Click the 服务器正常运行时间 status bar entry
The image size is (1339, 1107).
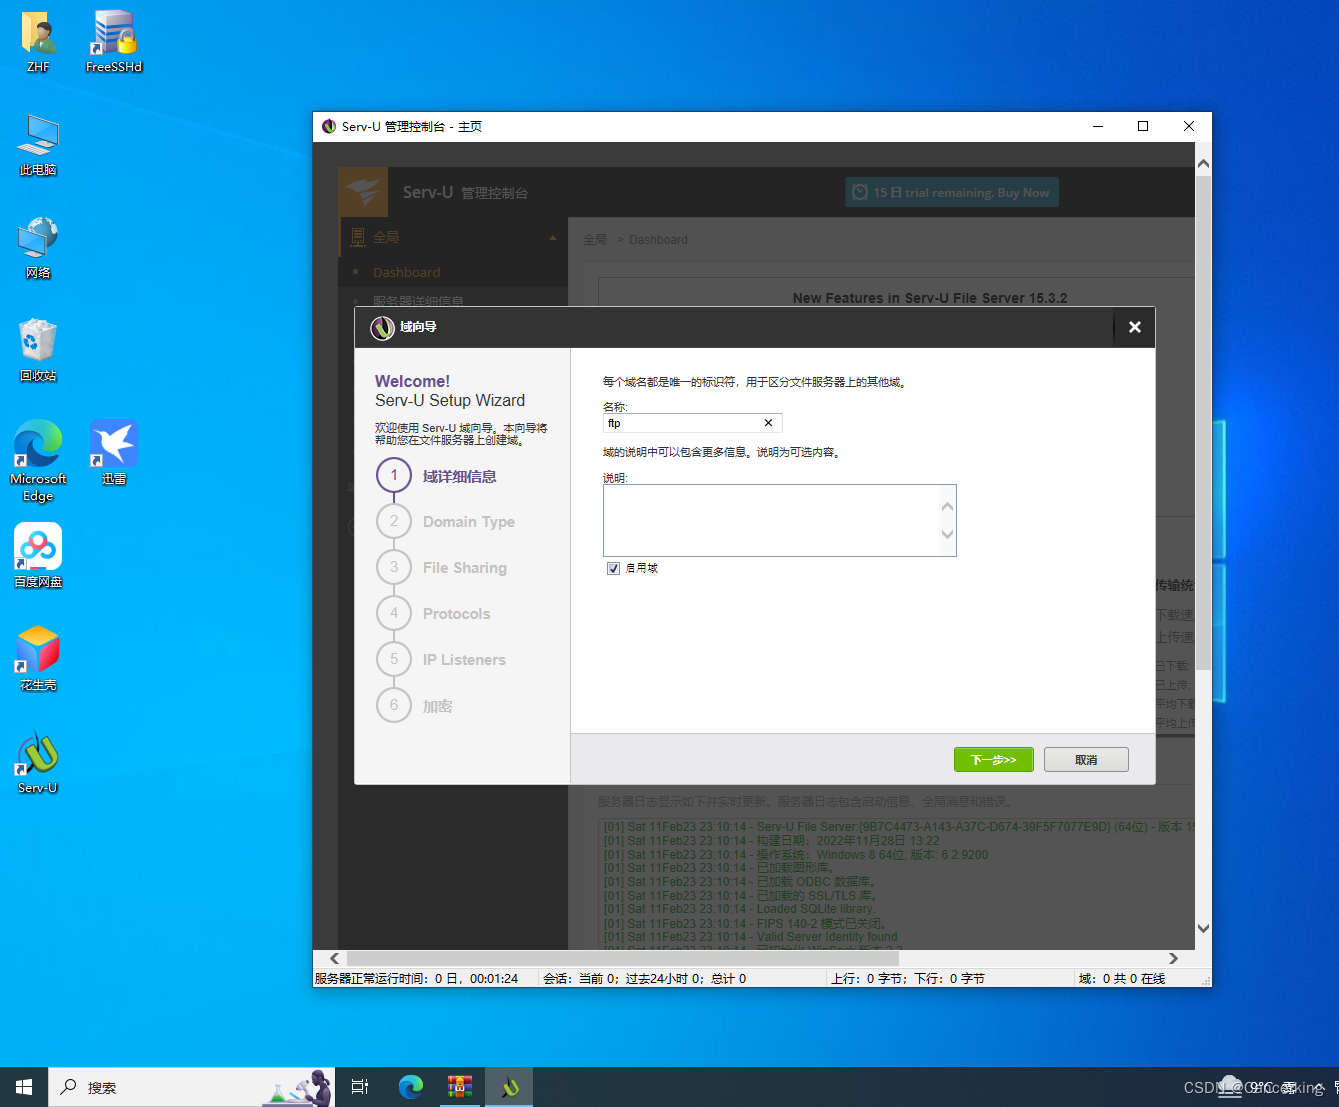click(417, 979)
